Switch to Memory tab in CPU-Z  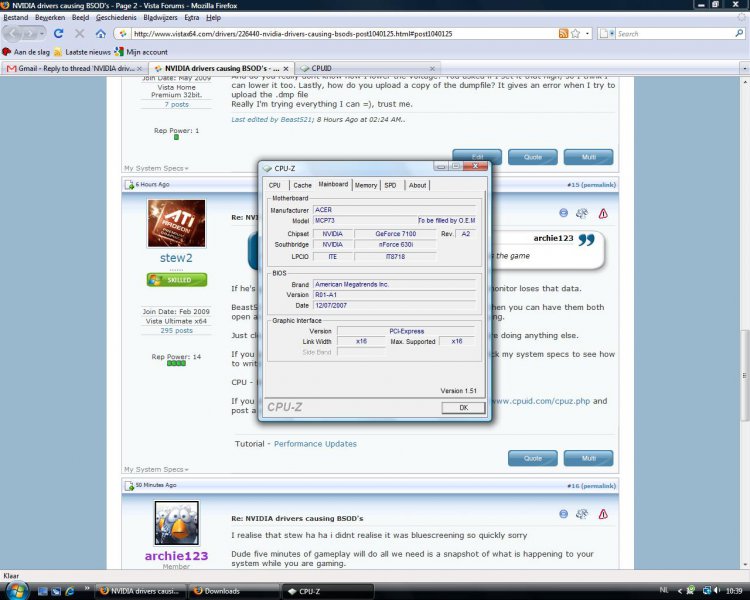tap(366, 185)
